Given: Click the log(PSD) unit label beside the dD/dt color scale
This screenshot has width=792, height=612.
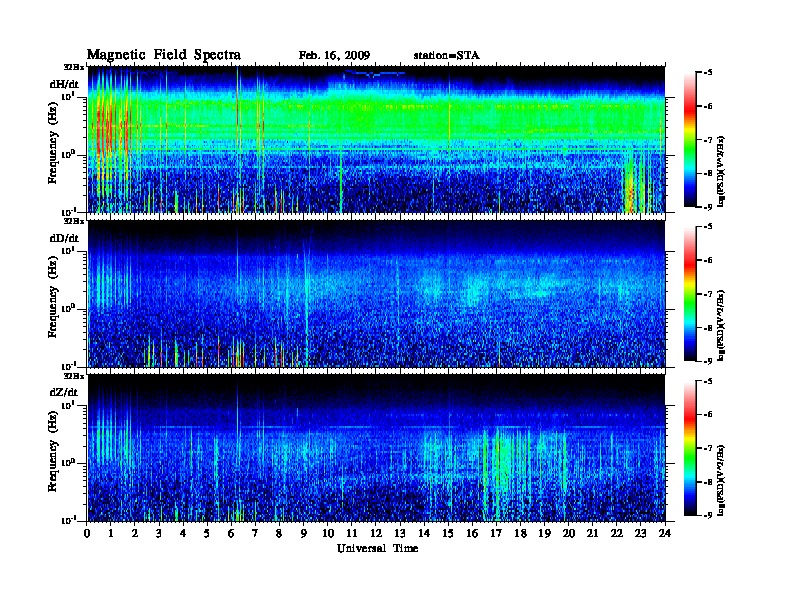Looking at the screenshot, I should 721,326.
